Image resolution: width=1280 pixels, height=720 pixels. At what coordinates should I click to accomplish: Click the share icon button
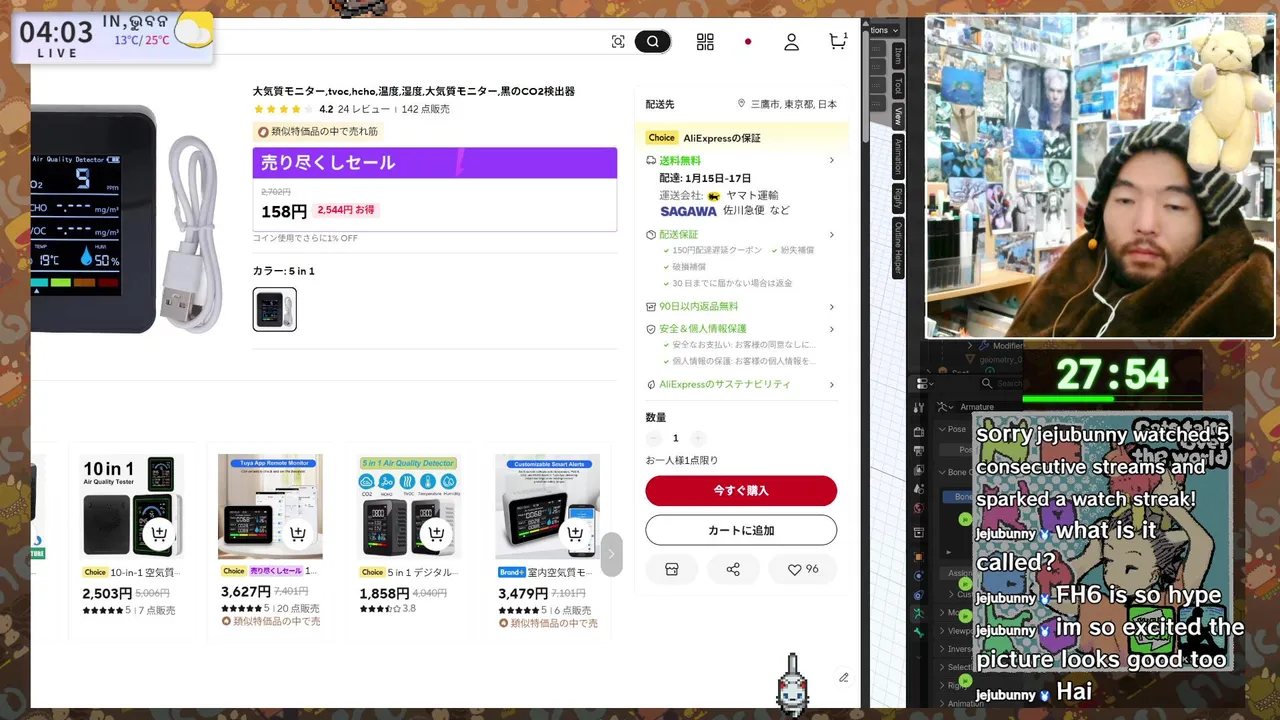[x=733, y=569]
